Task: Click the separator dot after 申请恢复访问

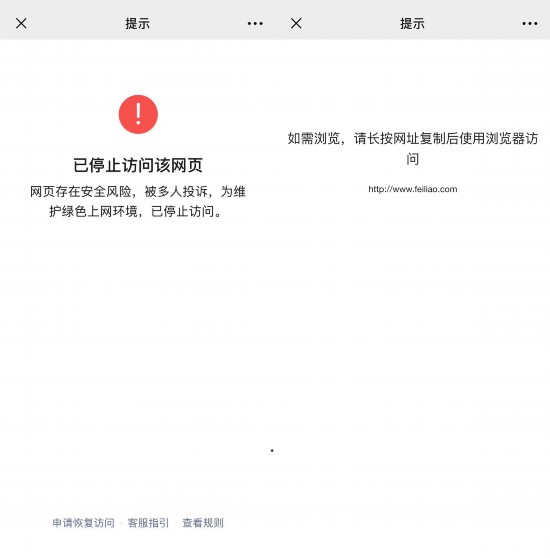Action: tap(121, 523)
